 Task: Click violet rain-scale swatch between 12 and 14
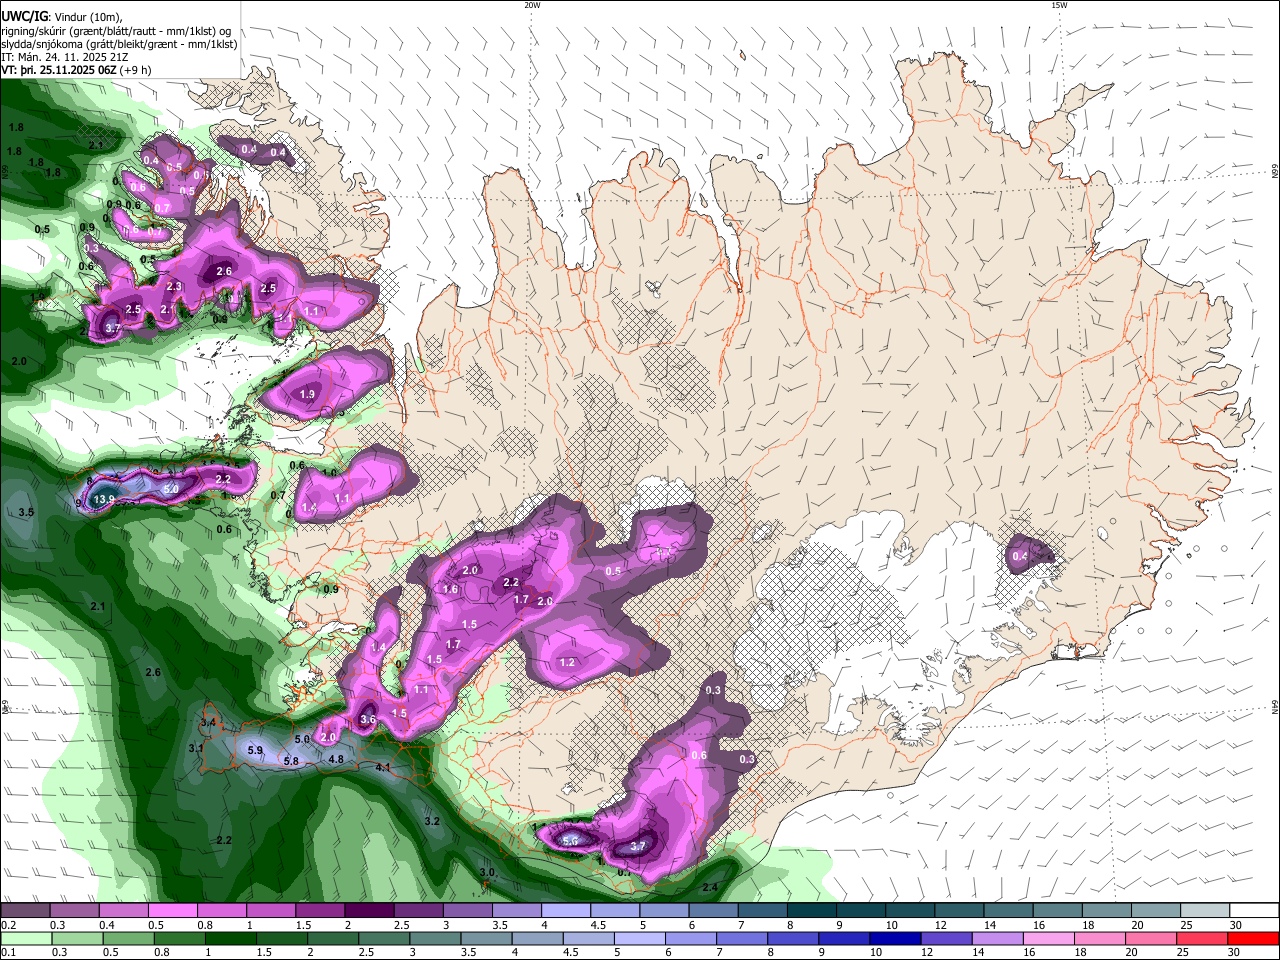click(944, 938)
